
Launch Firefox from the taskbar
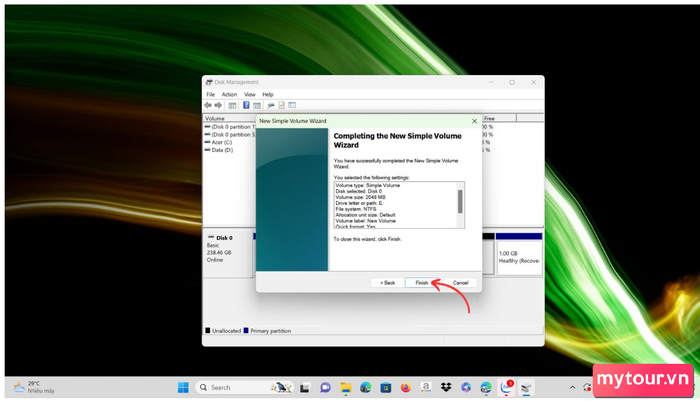tap(405, 387)
